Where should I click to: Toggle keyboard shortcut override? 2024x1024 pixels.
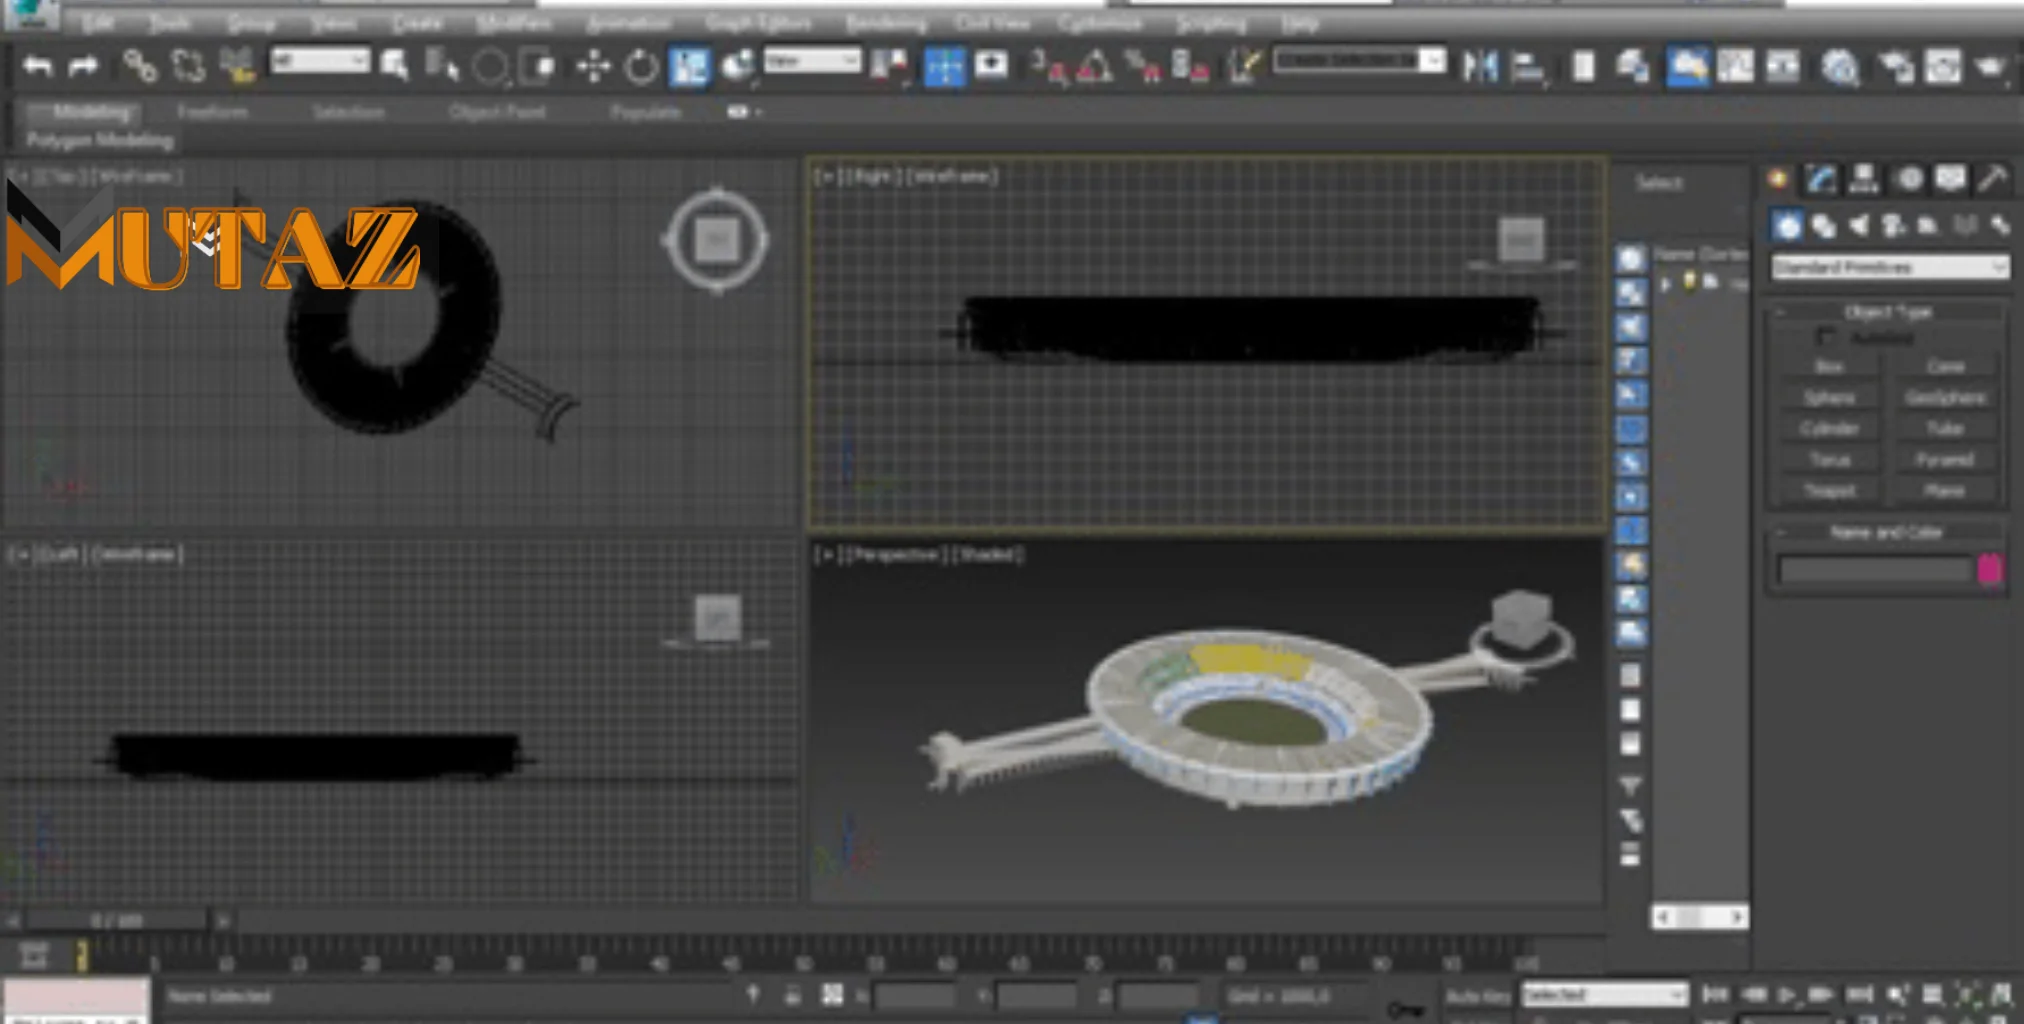coord(991,66)
